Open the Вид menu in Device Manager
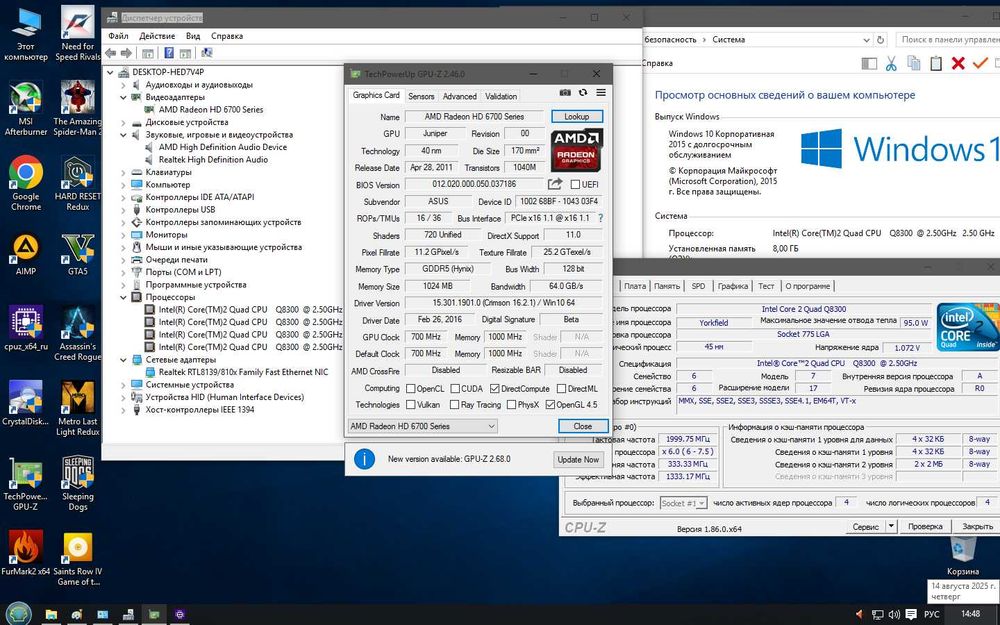The height and width of the screenshot is (625, 1000). click(193, 36)
